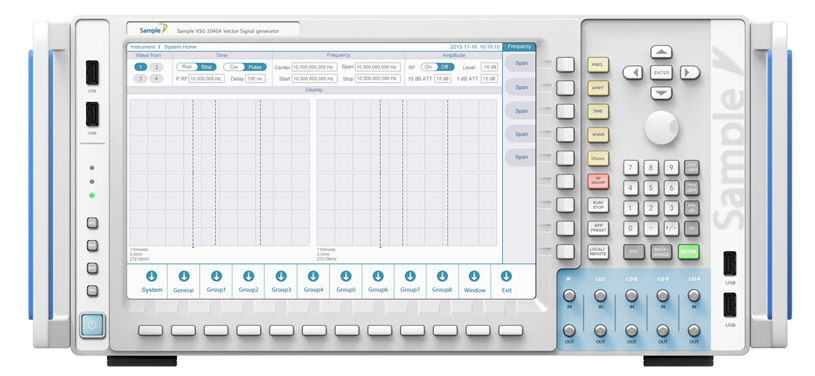This screenshot has height=376, width=815.
Task: Click the up arrow navigation key
Action: (x=661, y=52)
